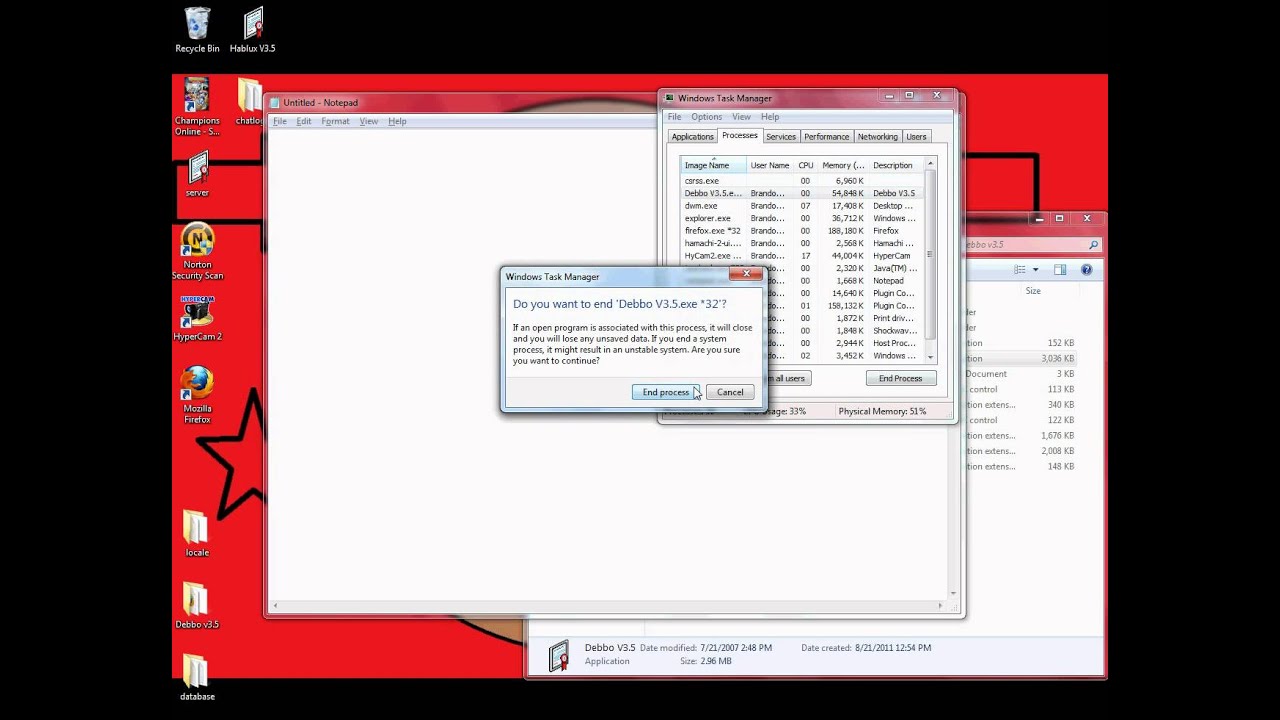This screenshot has height=720, width=1280.
Task: Select the database folder on the desktop
Action: pos(197,678)
